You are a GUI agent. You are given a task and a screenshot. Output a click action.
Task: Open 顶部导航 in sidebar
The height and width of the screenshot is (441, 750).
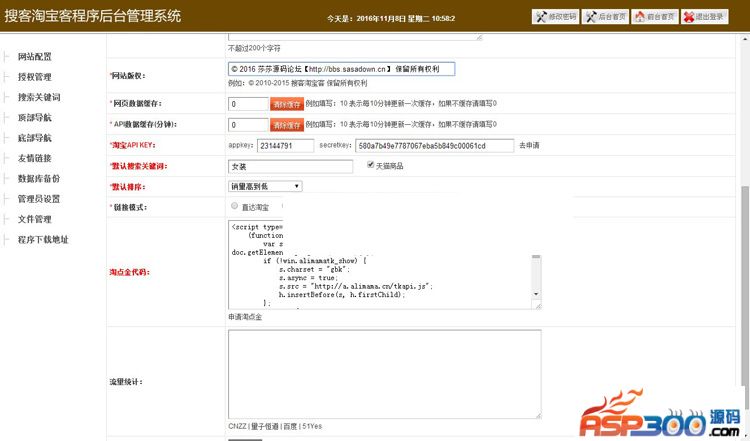pyautogui.click(x=34, y=118)
